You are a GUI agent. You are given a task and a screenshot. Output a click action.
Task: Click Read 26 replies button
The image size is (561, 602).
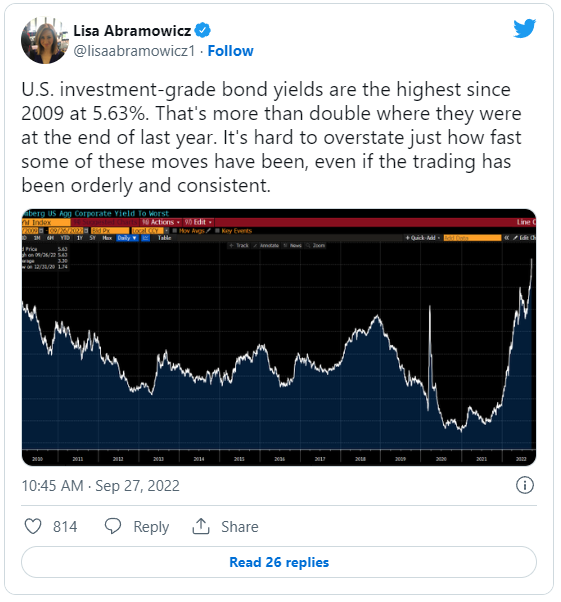click(279, 562)
